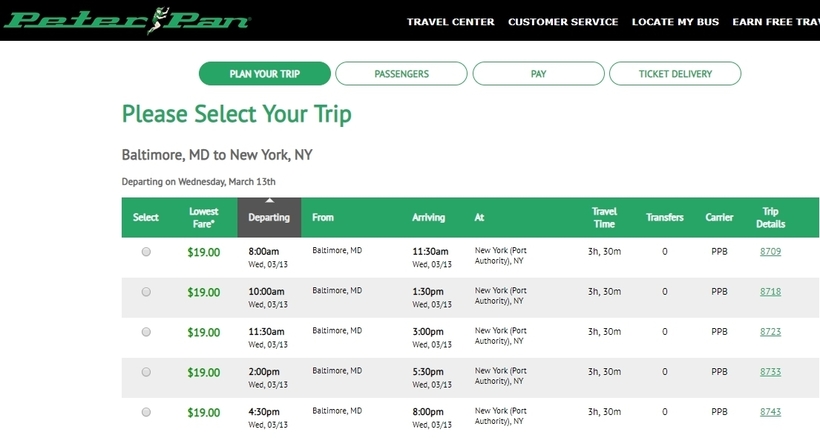Choose the 11:30am departure trip option
820x438 pixels.
[x=146, y=332]
